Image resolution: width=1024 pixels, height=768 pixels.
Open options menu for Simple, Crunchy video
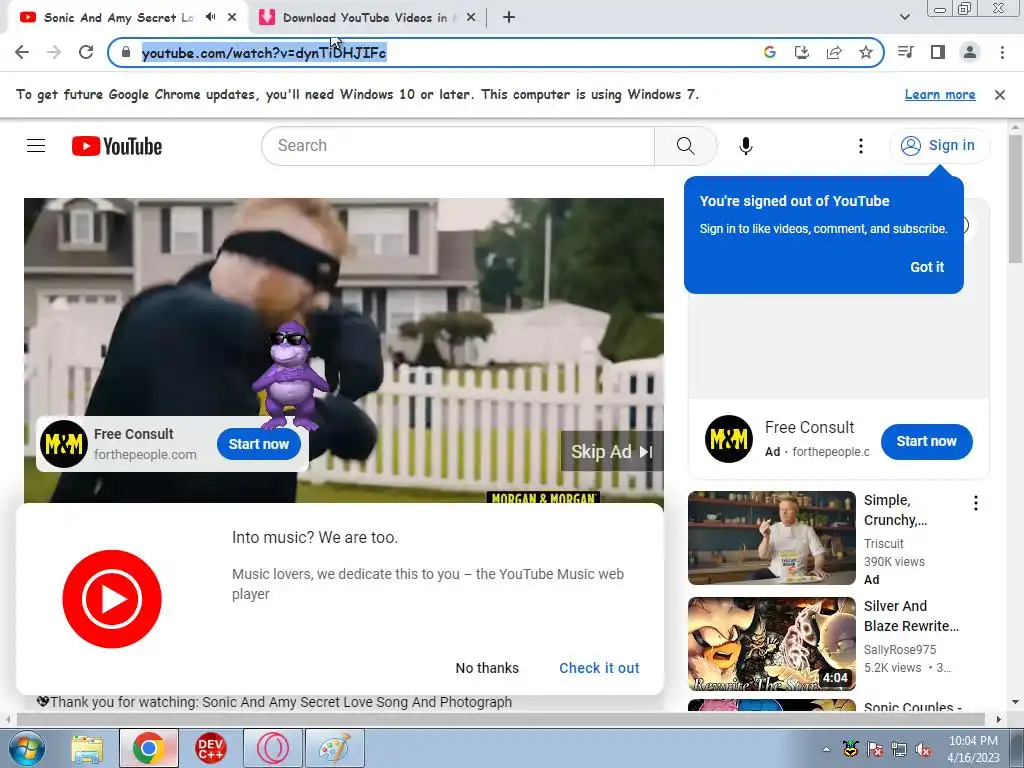pos(976,503)
